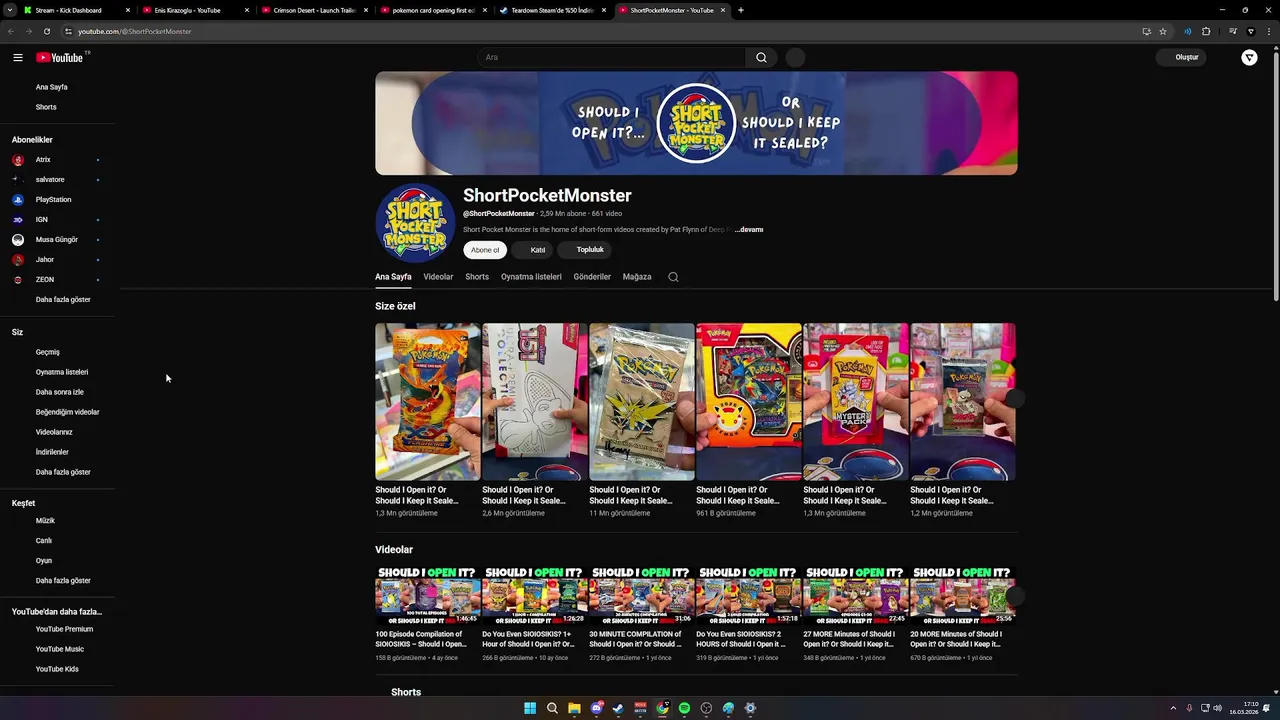Click the page vertical scrollbar
This screenshot has width=1280, height=720.
(x=1275, y=175)
